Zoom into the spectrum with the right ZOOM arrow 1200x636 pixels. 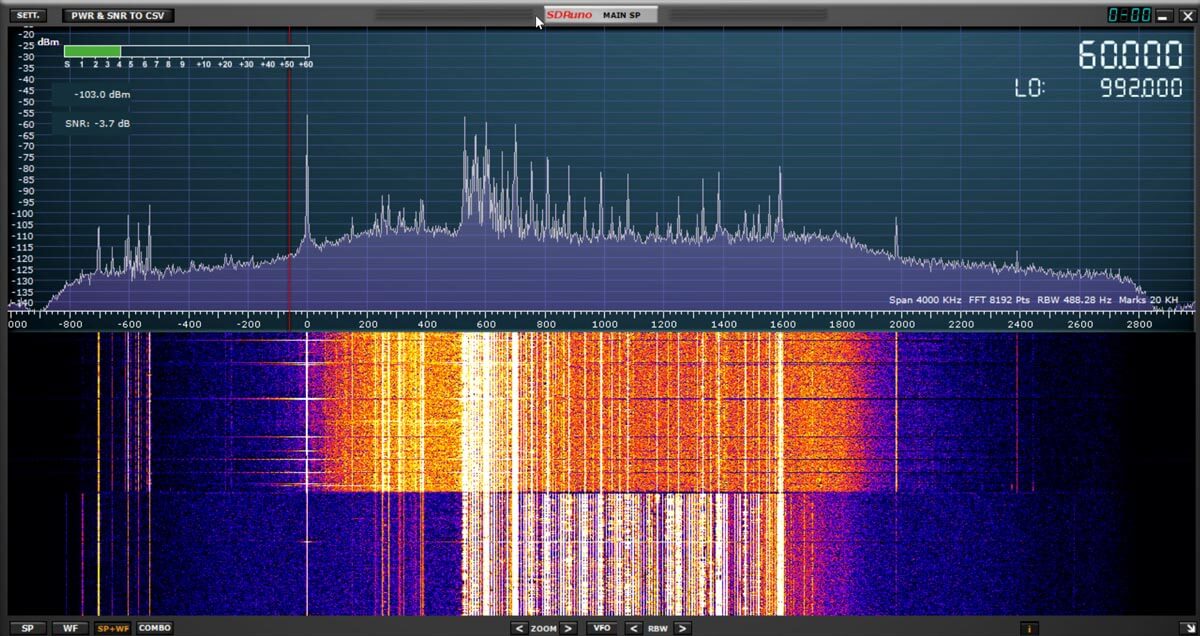(568, 628)
